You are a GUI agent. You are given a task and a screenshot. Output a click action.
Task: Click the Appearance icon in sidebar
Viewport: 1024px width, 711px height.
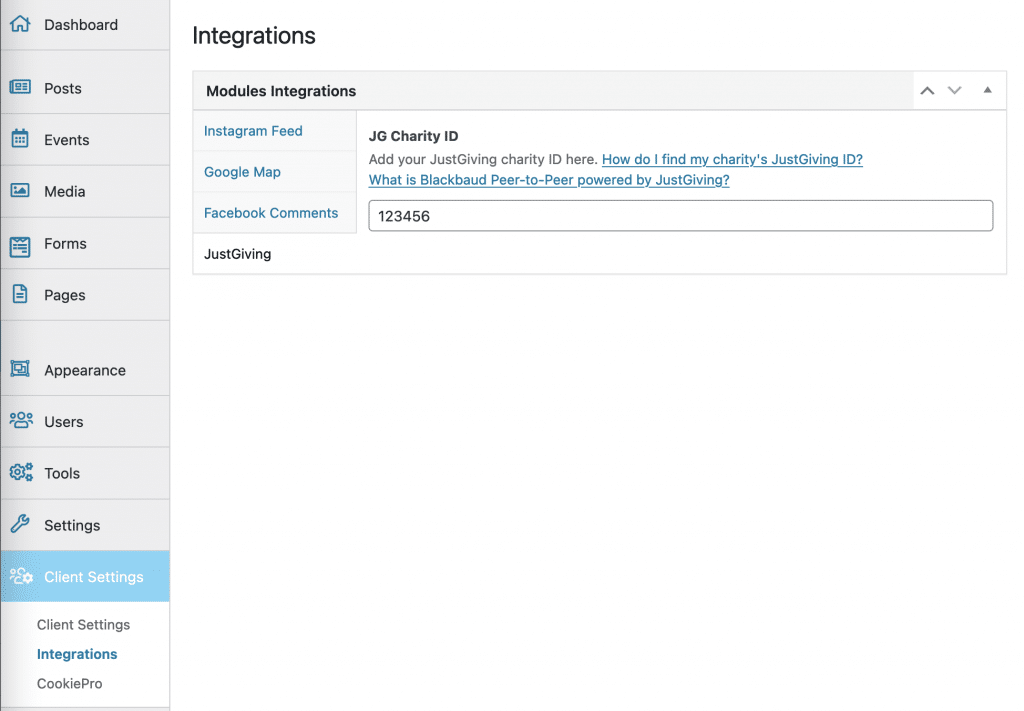tap(20, 369)
